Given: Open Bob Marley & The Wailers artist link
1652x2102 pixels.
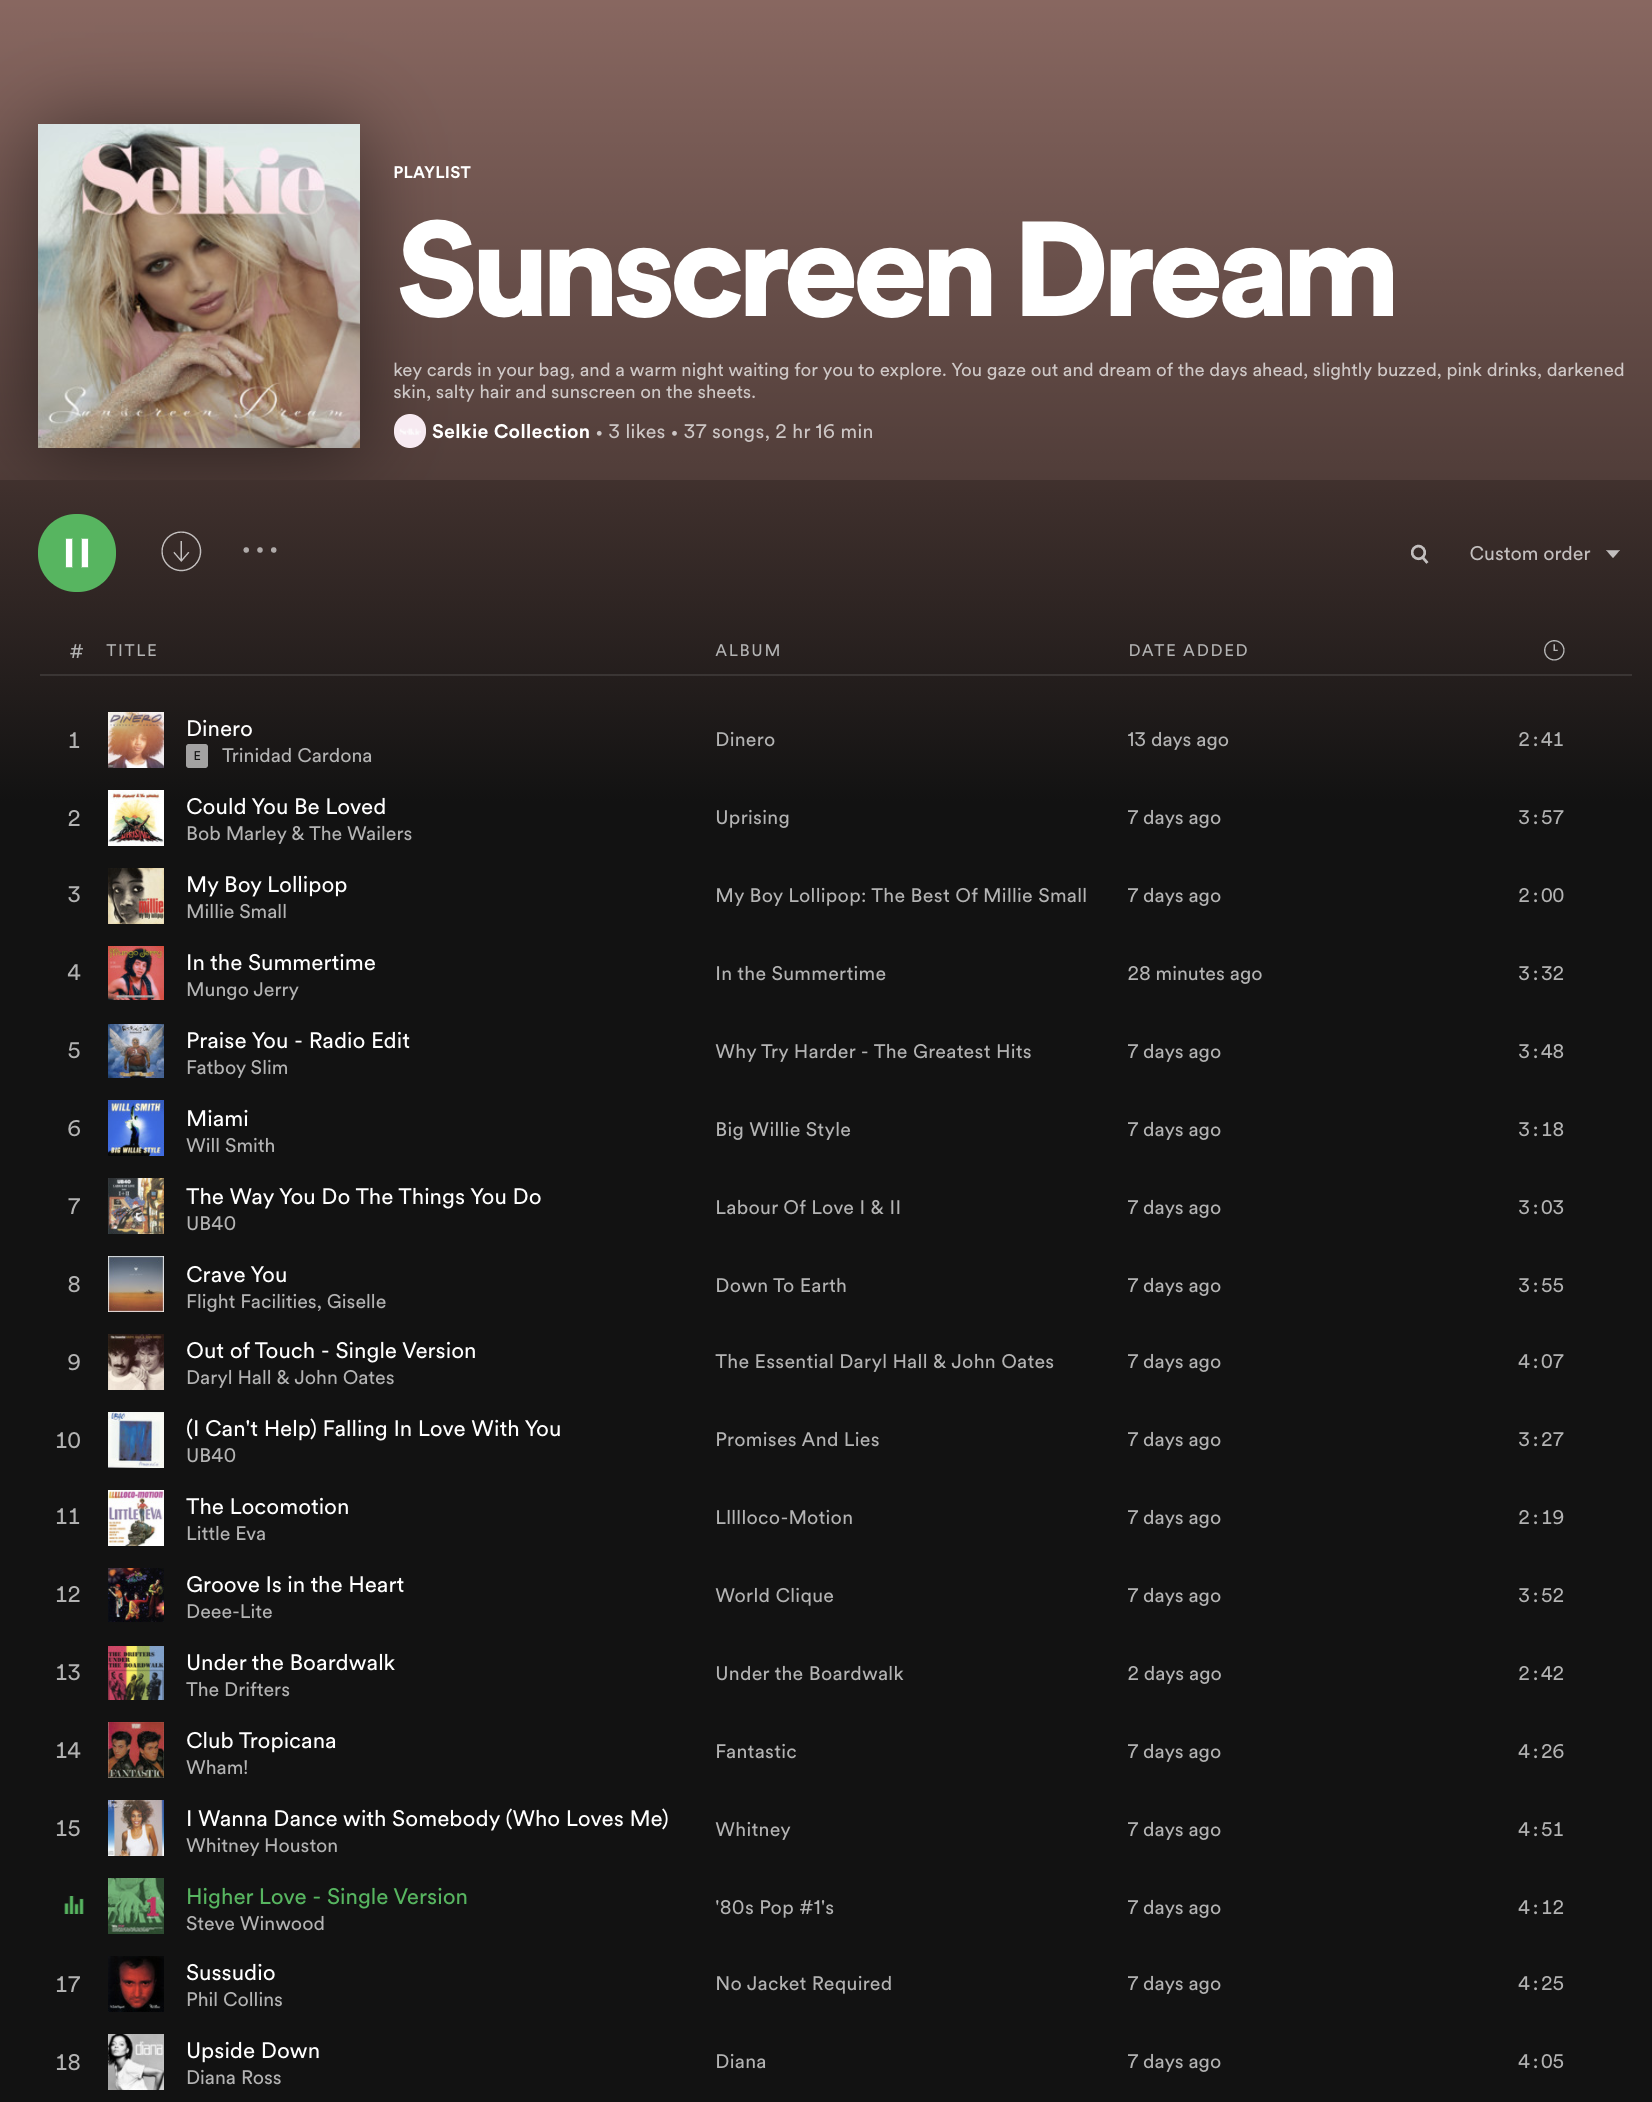Looking at the screenshot, I should pyautogui.click(x=299, y=834).
